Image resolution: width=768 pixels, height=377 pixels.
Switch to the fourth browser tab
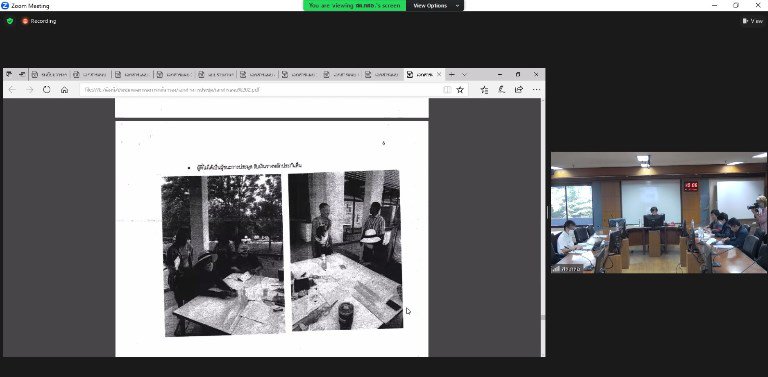point(175,74)
